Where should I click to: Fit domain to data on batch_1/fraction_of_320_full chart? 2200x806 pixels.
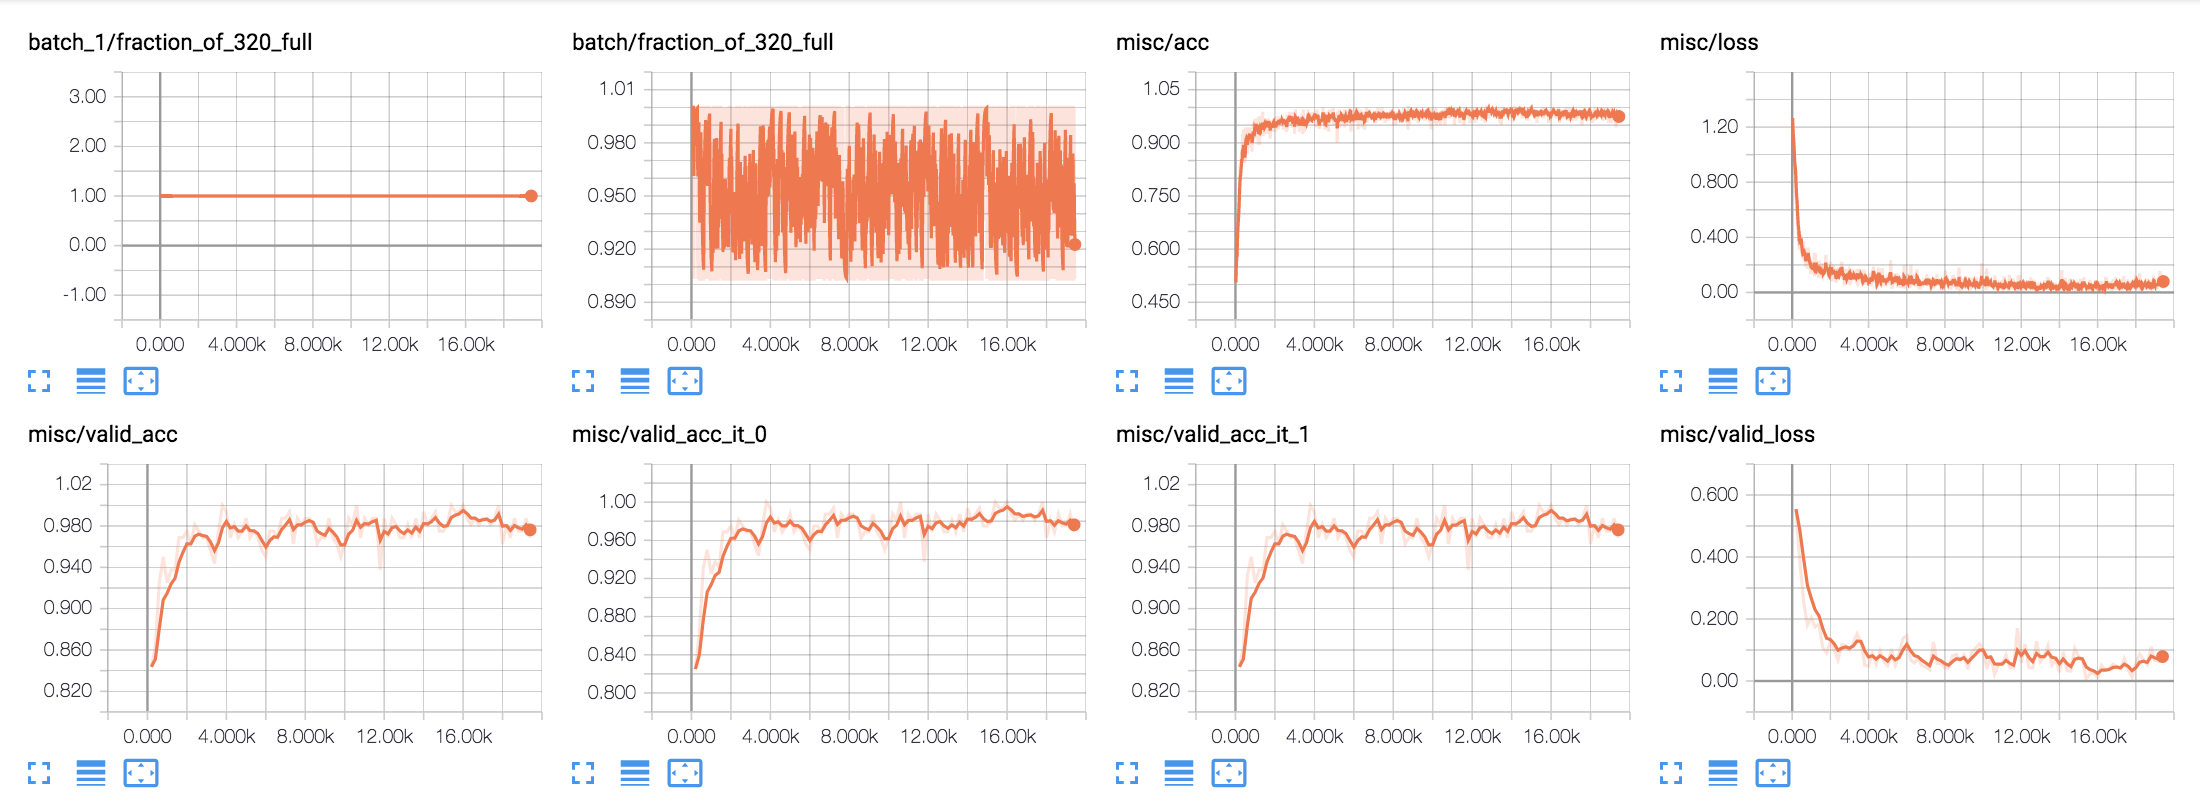[141, 381]
